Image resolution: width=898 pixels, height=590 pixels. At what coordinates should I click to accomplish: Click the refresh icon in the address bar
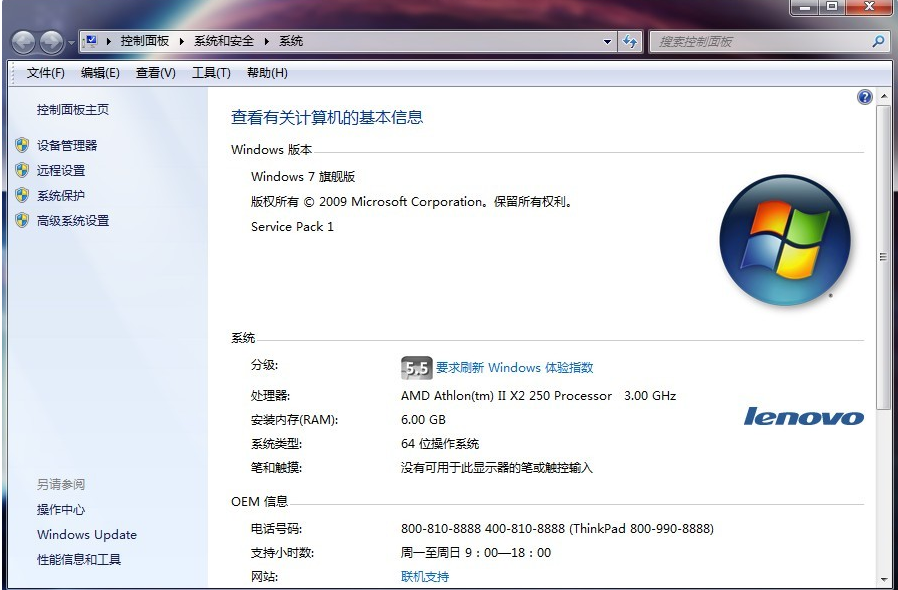630,41
